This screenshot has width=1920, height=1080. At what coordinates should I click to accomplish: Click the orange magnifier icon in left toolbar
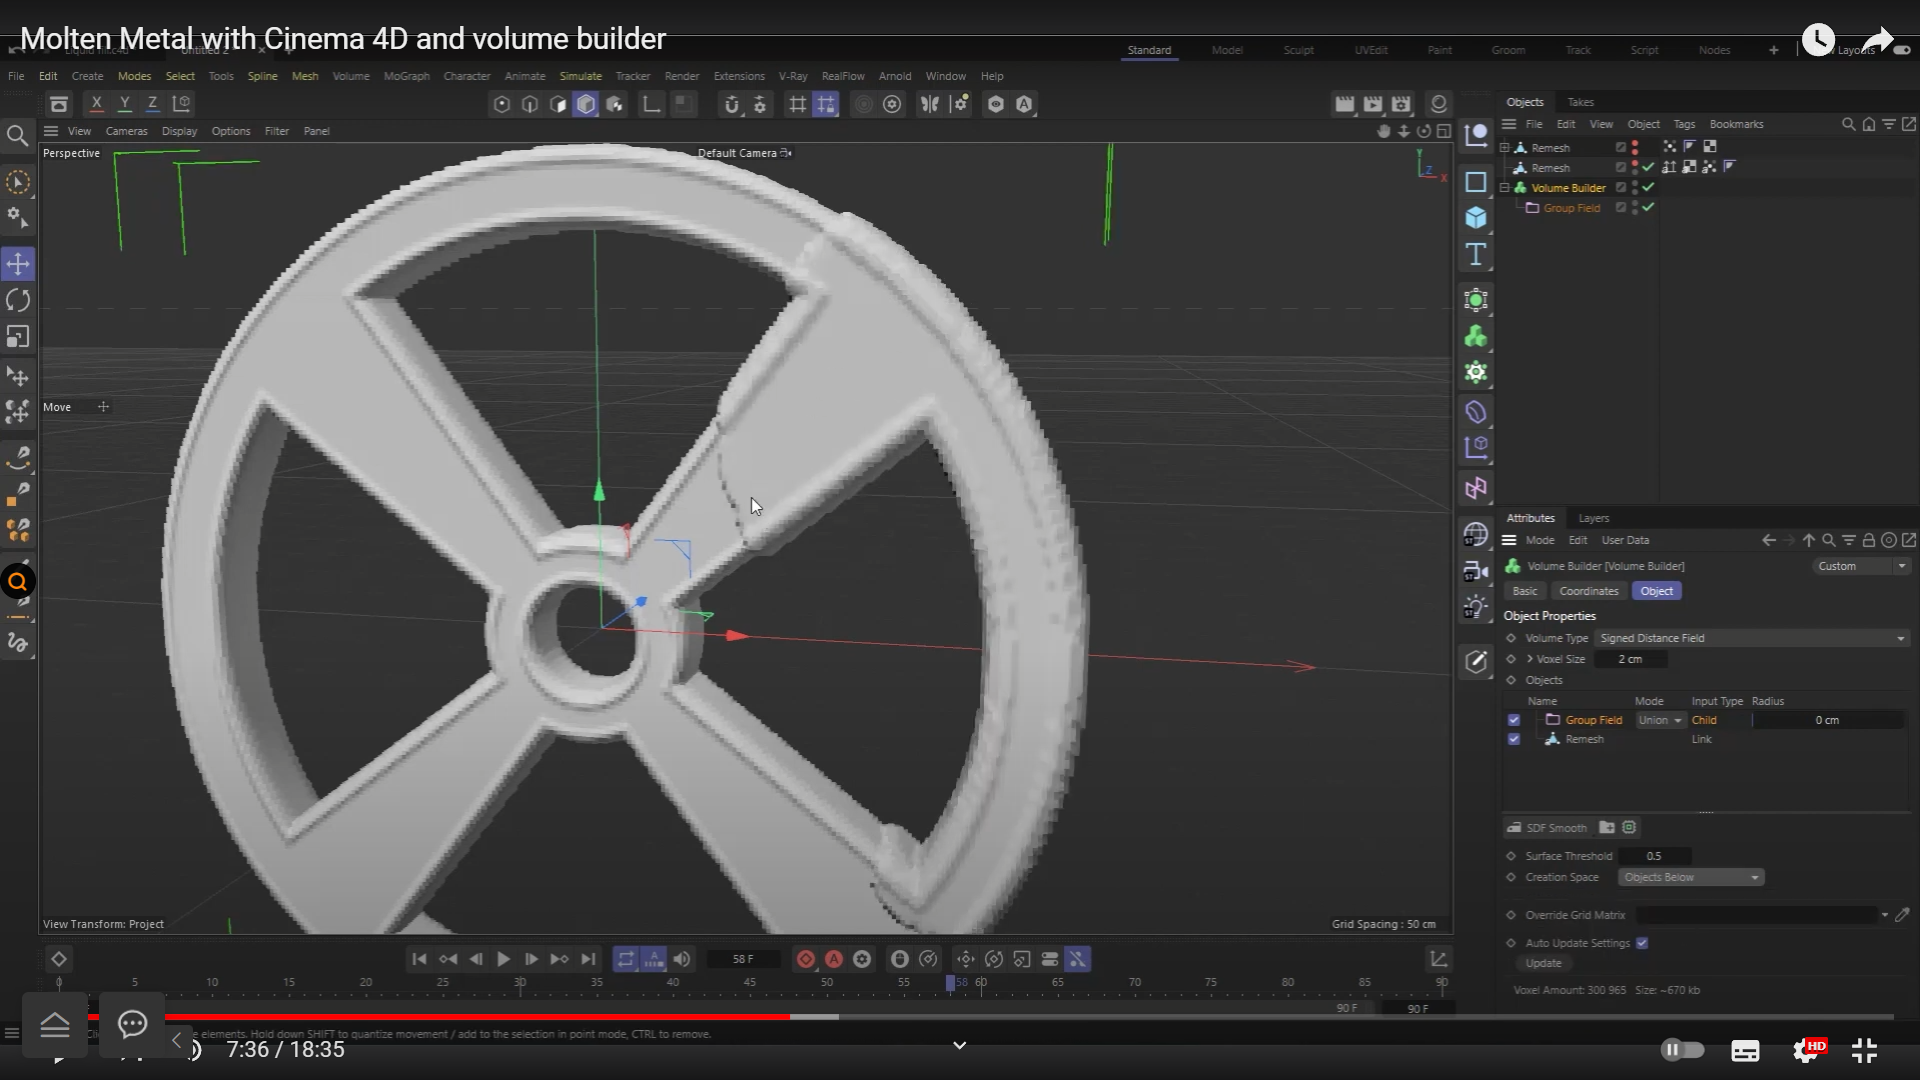pyautogui.click(x=18, y=582)
